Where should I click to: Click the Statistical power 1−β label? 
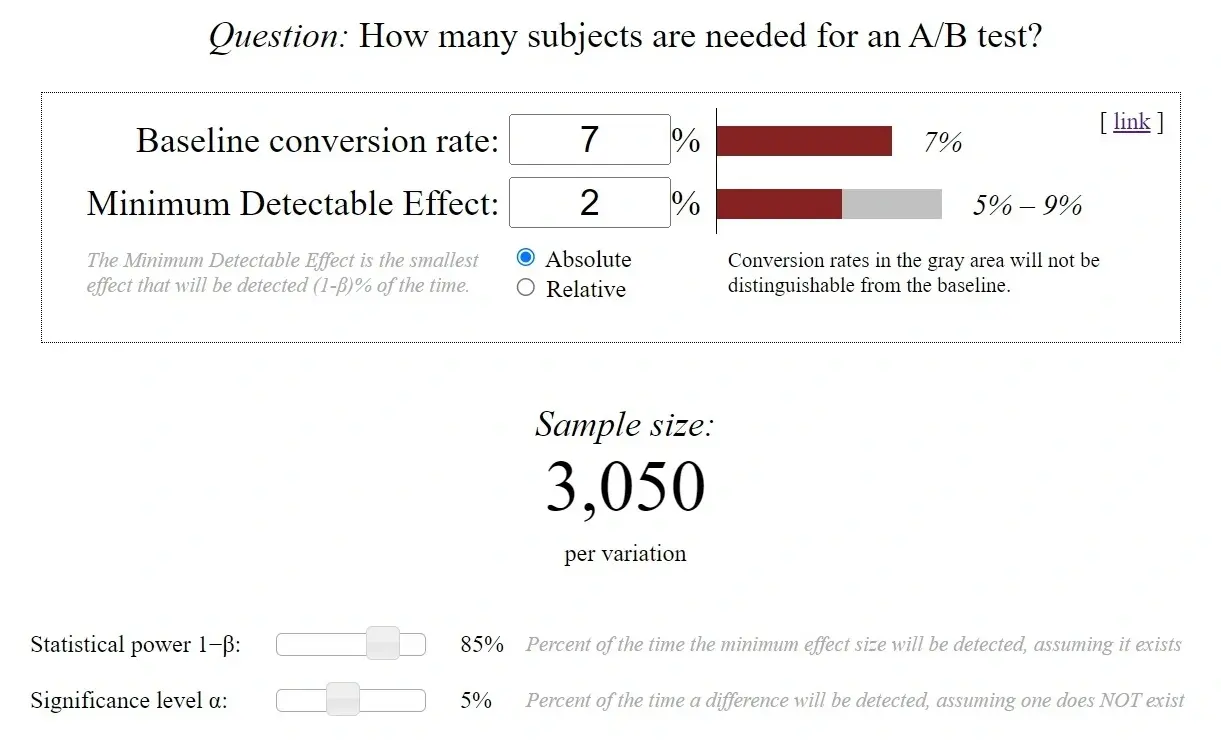click(135, 644)
